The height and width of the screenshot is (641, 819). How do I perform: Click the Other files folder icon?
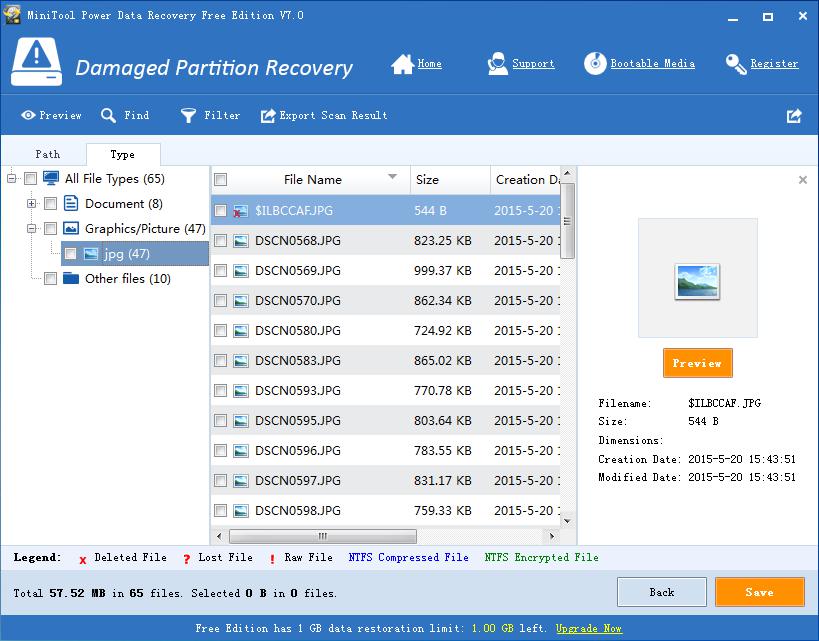coord(71,278)
